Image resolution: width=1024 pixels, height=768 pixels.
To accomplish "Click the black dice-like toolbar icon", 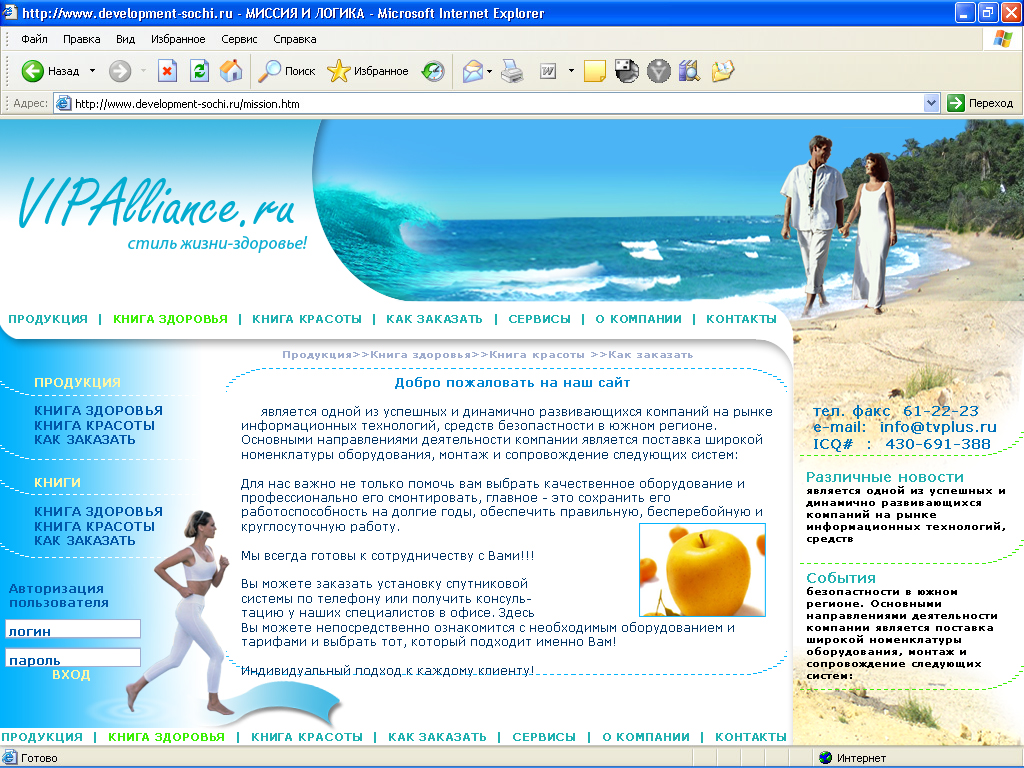I will coord(626,71).
